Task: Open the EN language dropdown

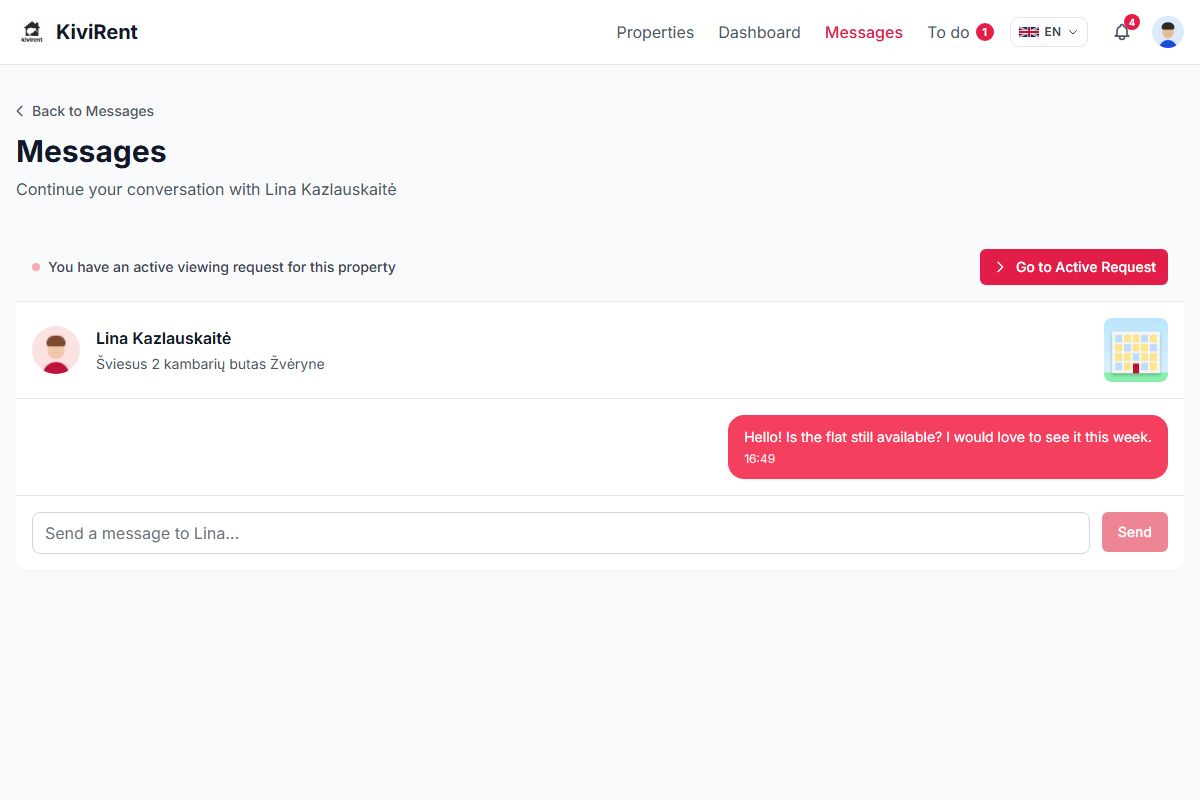Action: (1049, 32)
